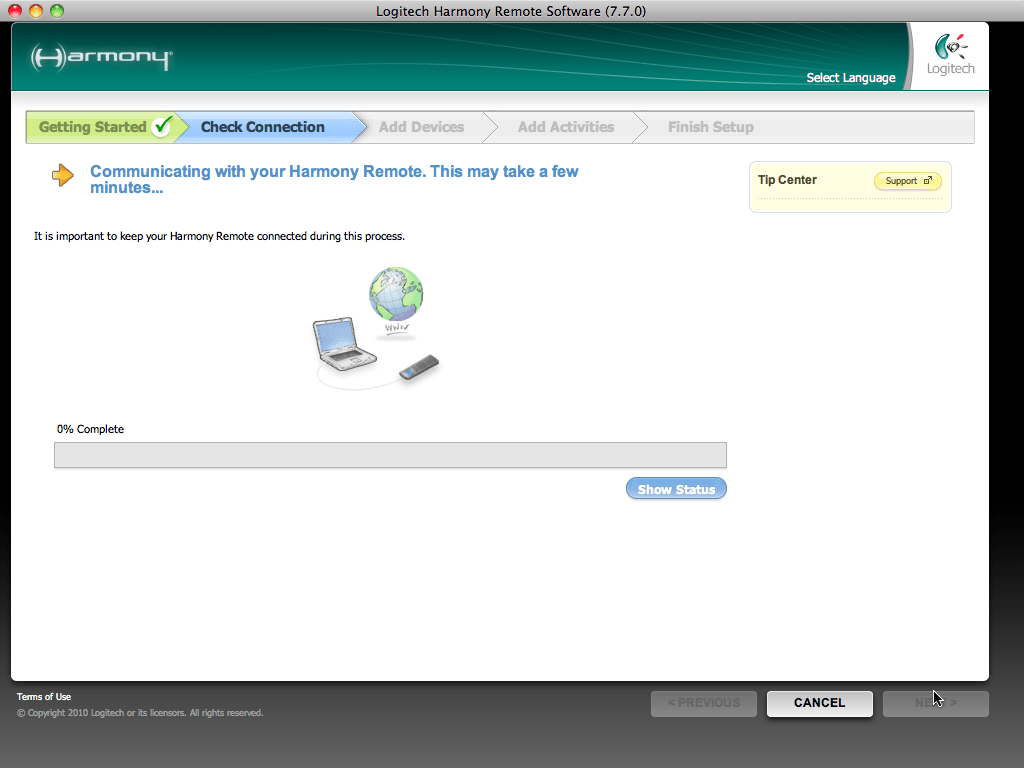Click the Tip Center panel title
The height and width of the screenshot is (768, 1024).
click(x=787, y=180)
